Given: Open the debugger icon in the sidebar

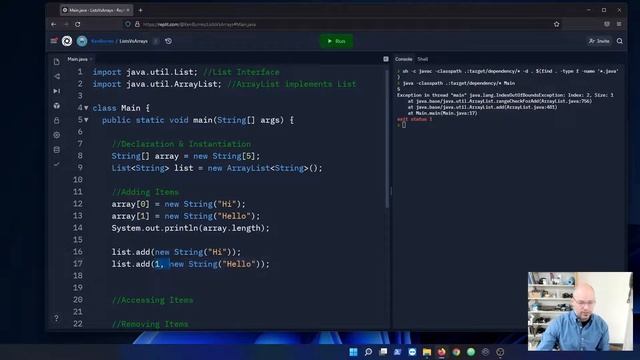Looking at the screenshot, I should tap(56, 91).
